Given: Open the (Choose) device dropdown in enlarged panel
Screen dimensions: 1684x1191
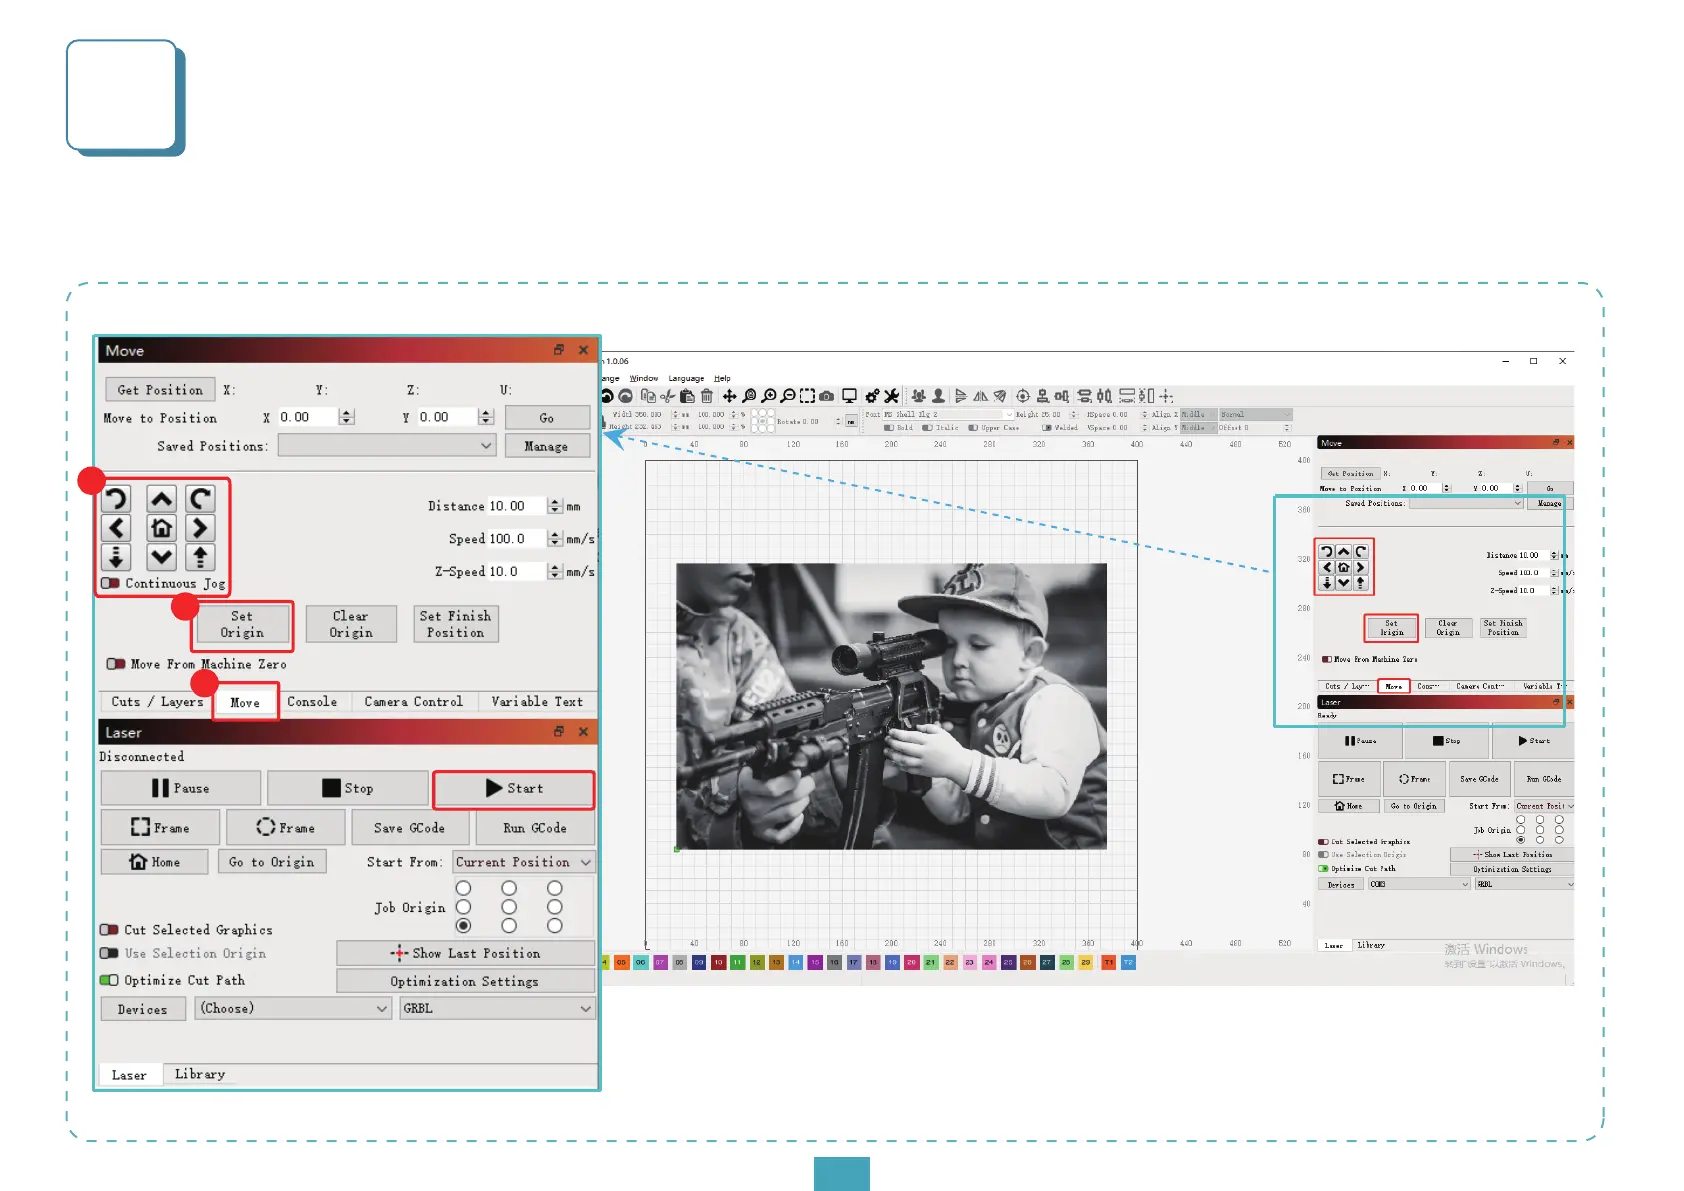Looking at the screenshot, I should tap(293, 1009).
